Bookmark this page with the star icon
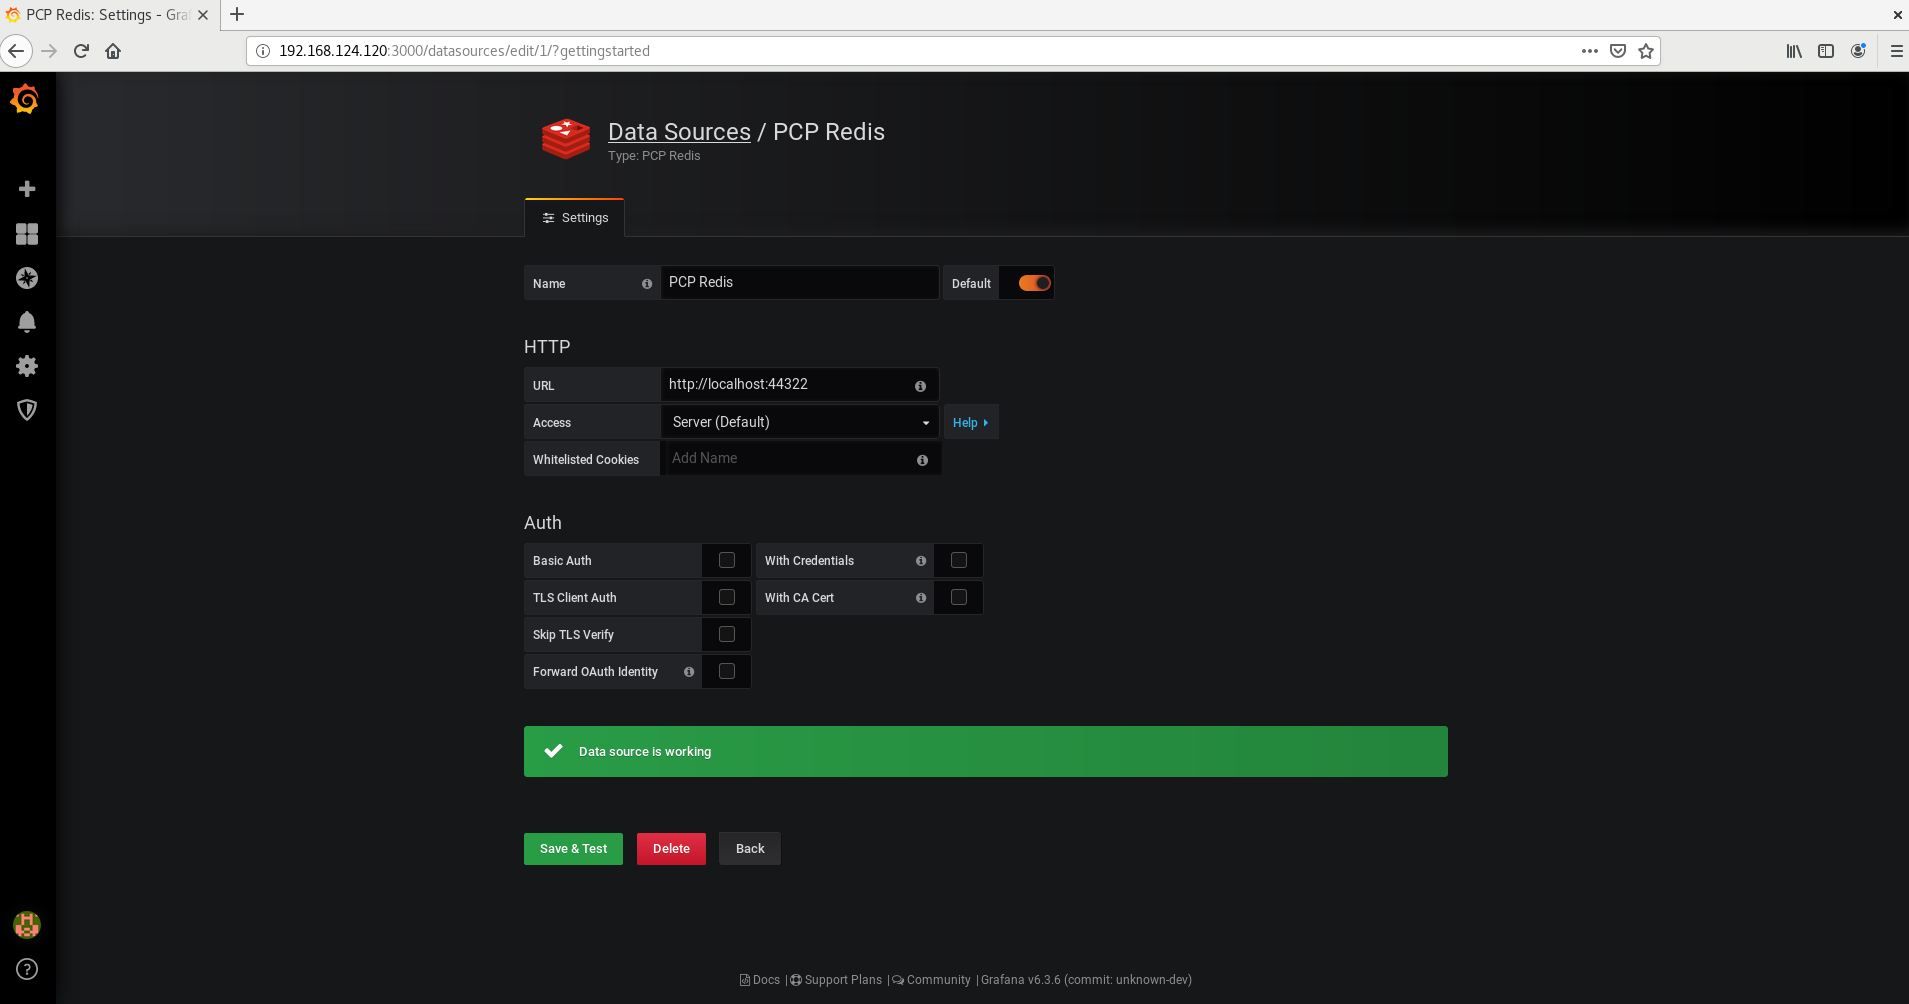1909x1004 pixels. coord(1646,51)
